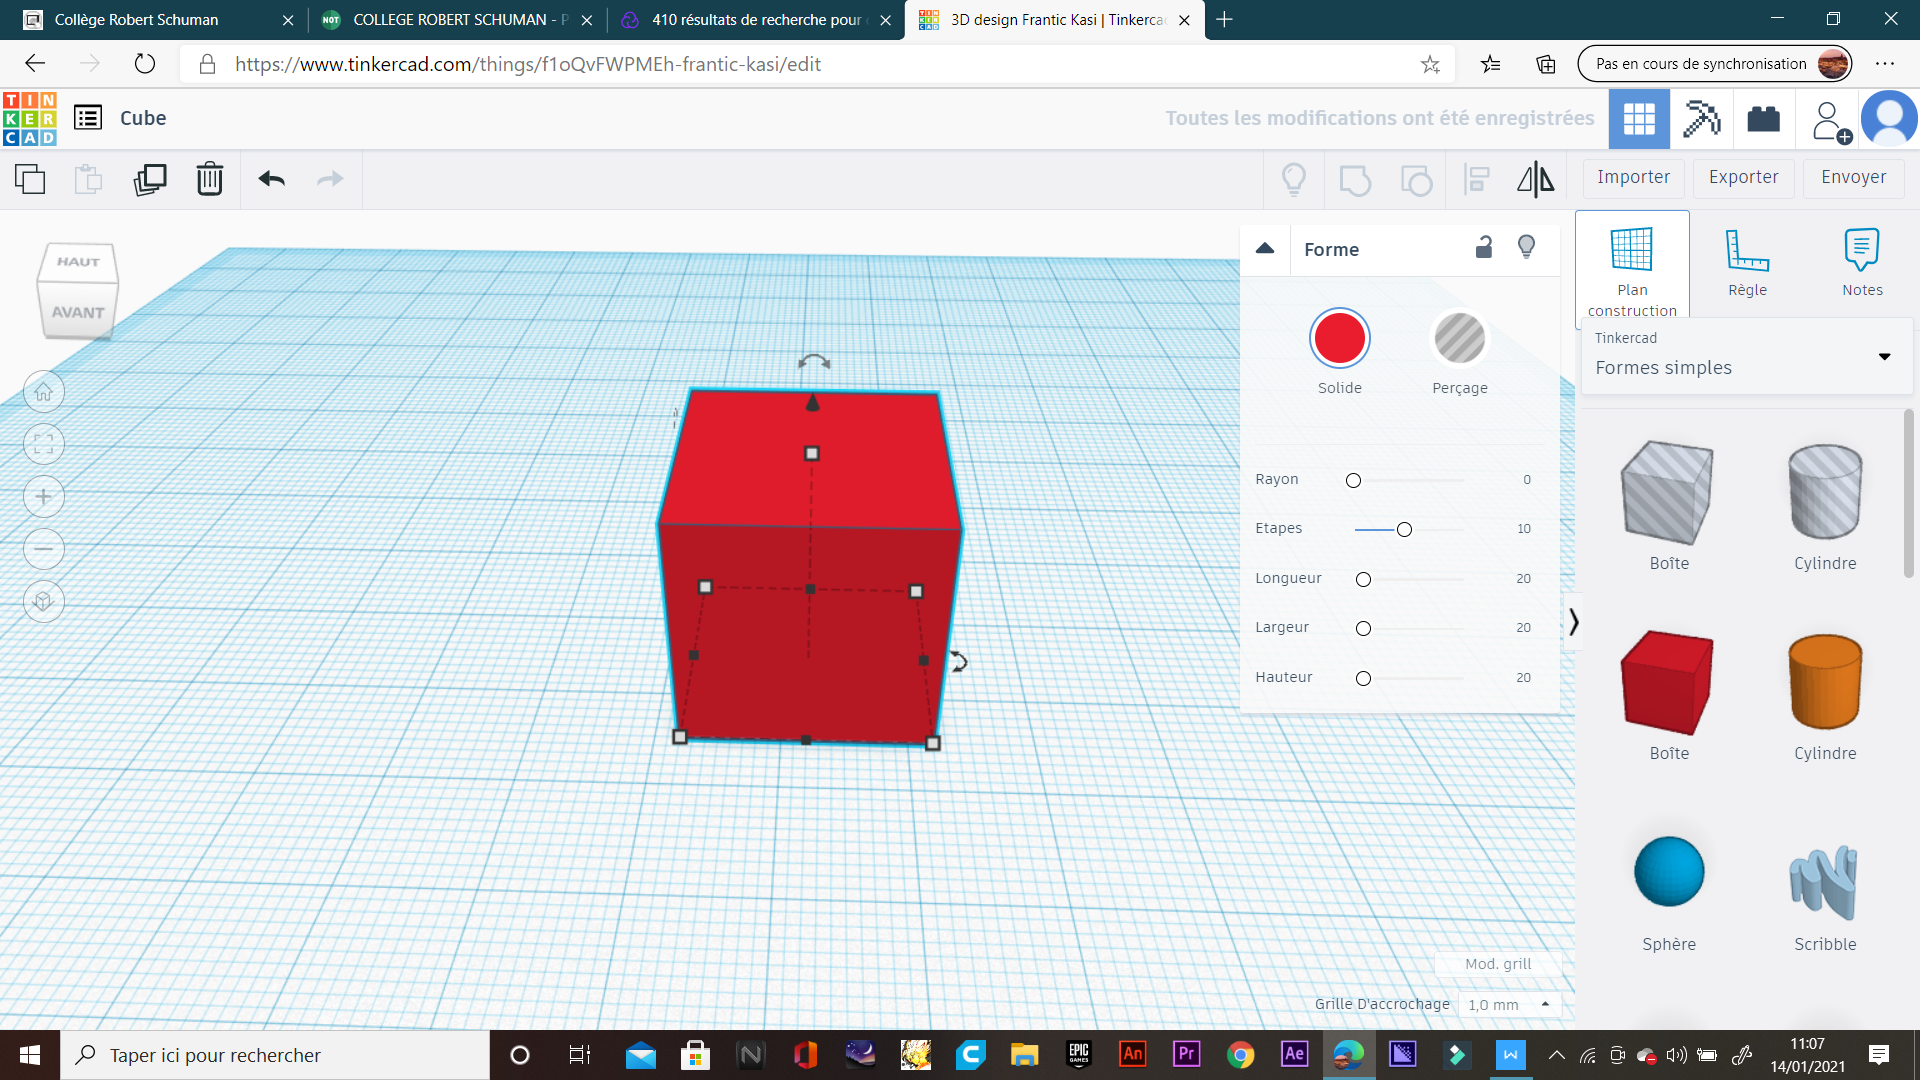Open the Règle ruler tool
The height and width of the screenshot is (1080, 1920).
(x=1747, y=262)
